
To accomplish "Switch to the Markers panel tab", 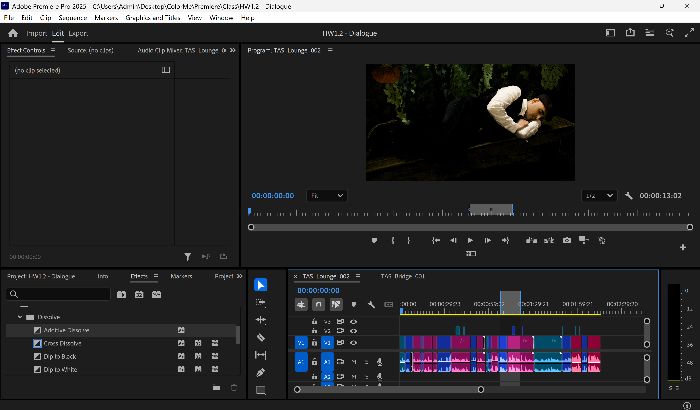I will (x=181, y=276).
